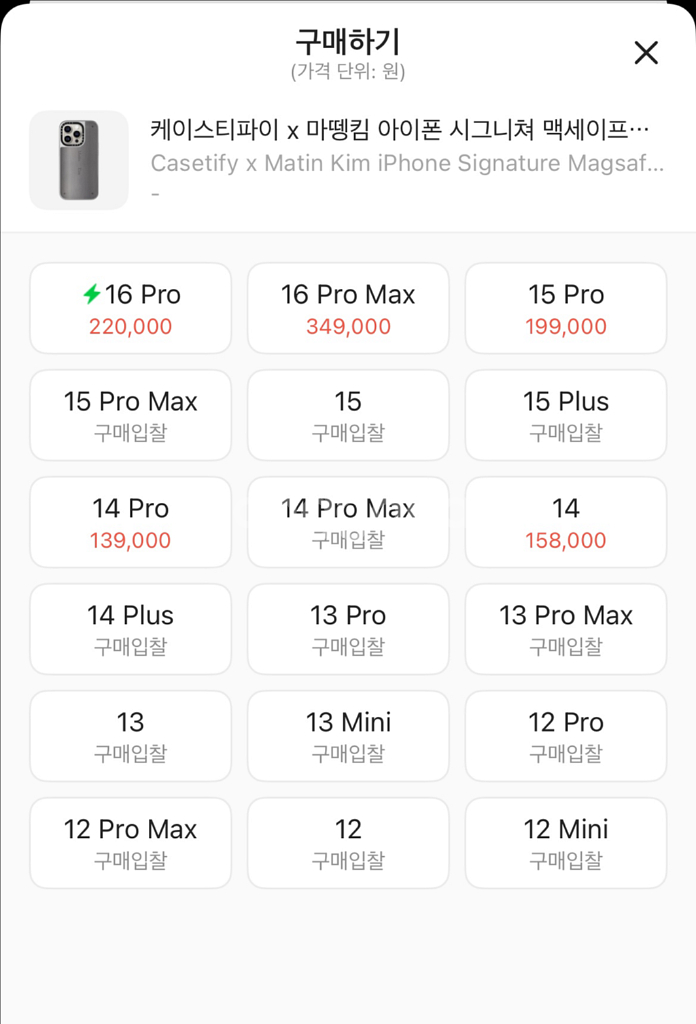This screenshot has height=1024, width=696.
Task: Choose 14 Pro for 139,000
Action: [x=131, y=523]
